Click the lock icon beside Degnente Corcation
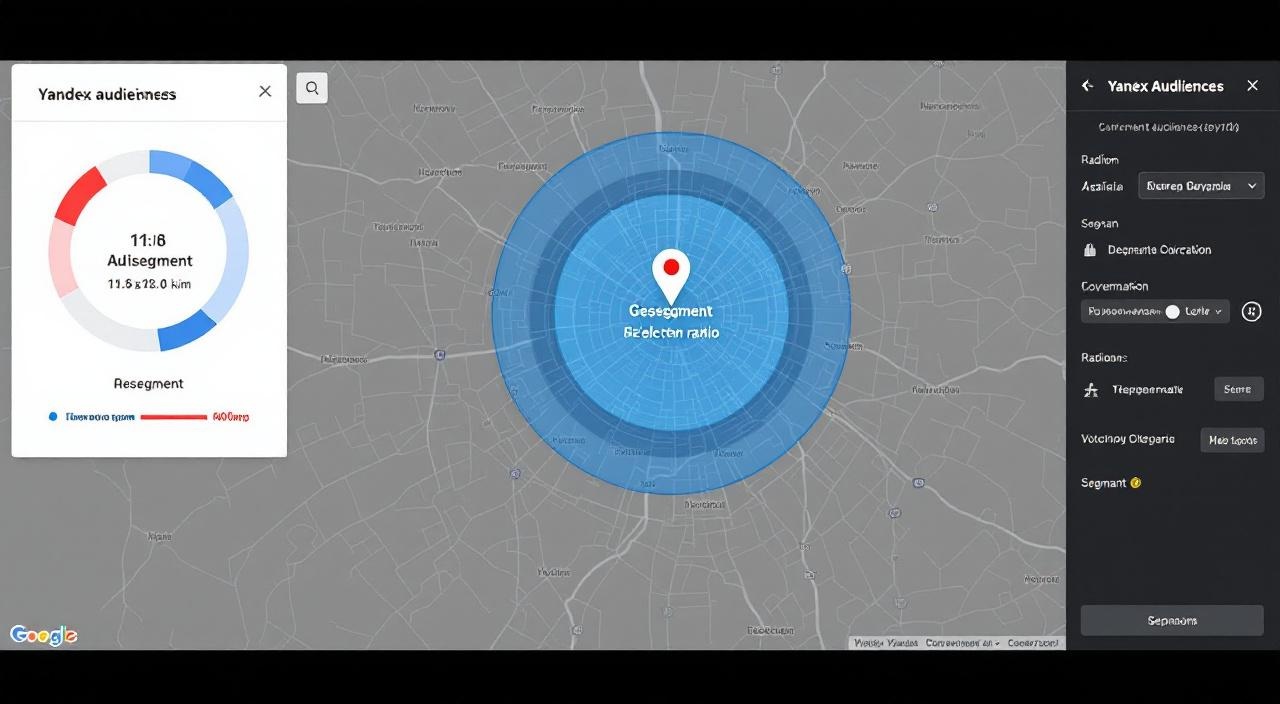1280x704 pixels. (1090, 250)
